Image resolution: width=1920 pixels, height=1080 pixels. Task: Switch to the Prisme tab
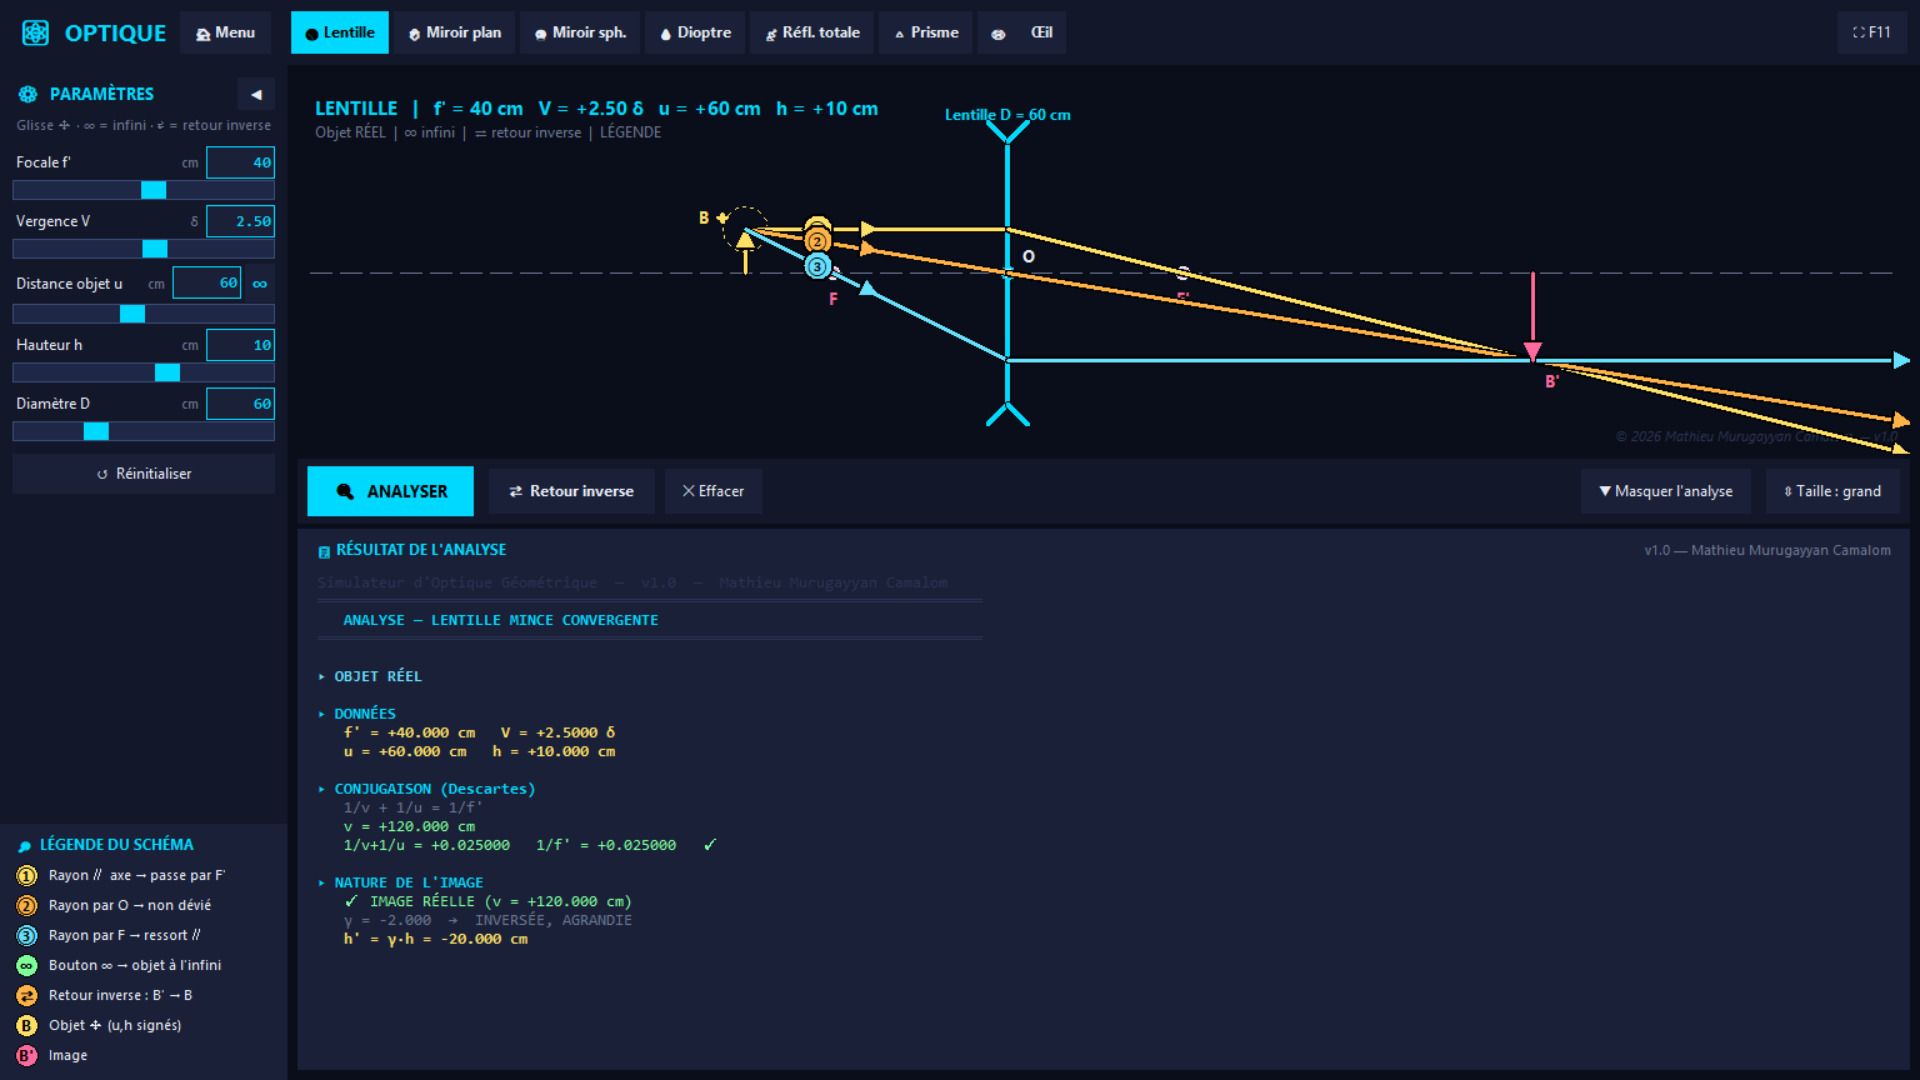[x=926, y=33]
